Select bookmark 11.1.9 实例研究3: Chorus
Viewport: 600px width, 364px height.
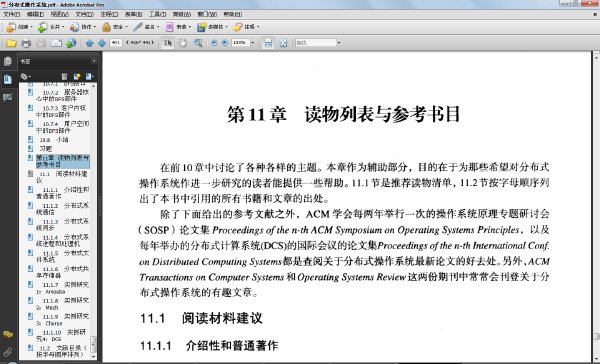pyautogui.click(x=62, y=320)
